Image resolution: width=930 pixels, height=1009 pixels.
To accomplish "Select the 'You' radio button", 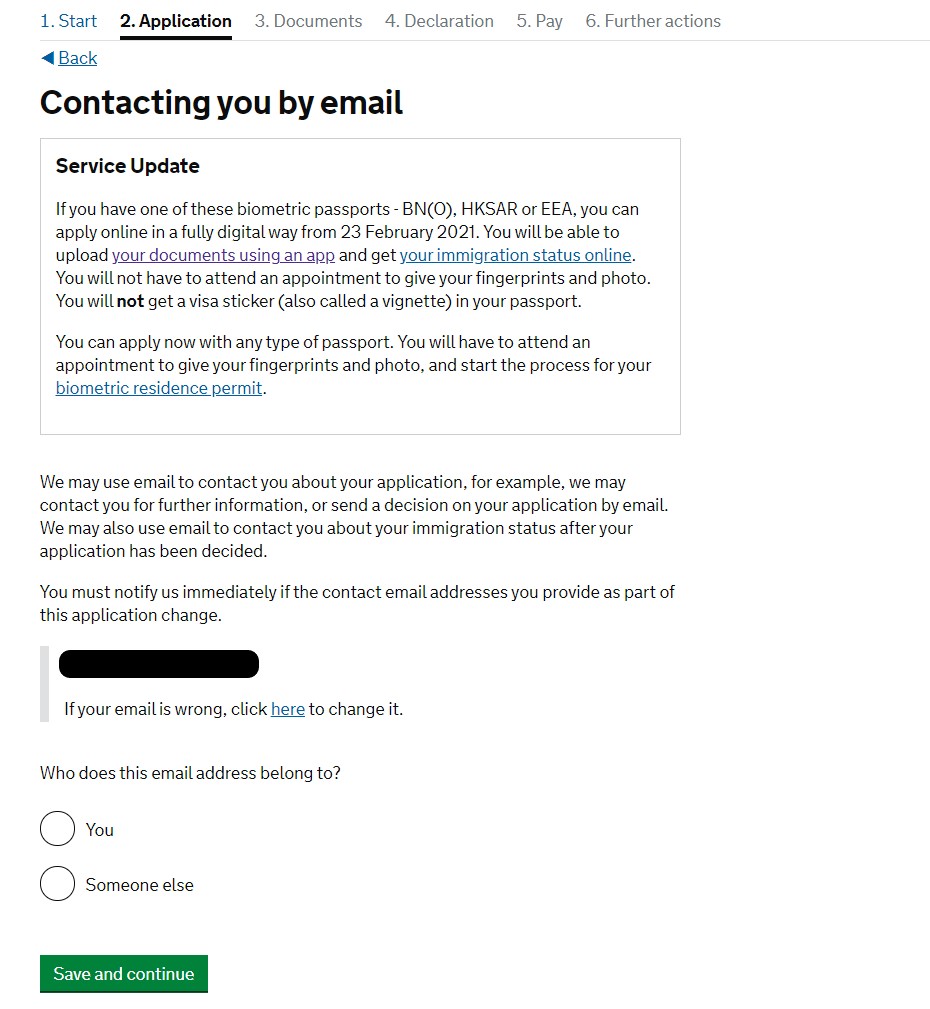I will 58,828.
